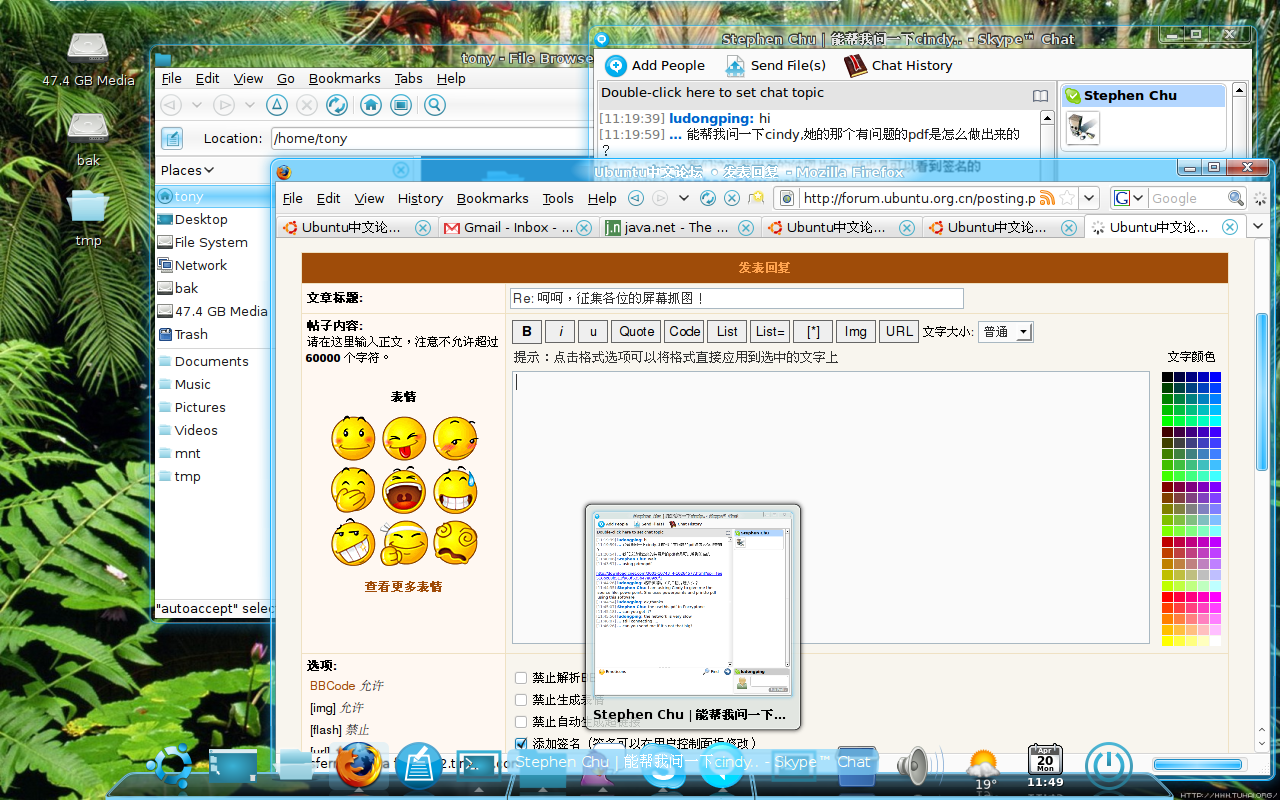
Task: Open the Ubuntu main menu dock icon
Action: (x=169, y=765)
